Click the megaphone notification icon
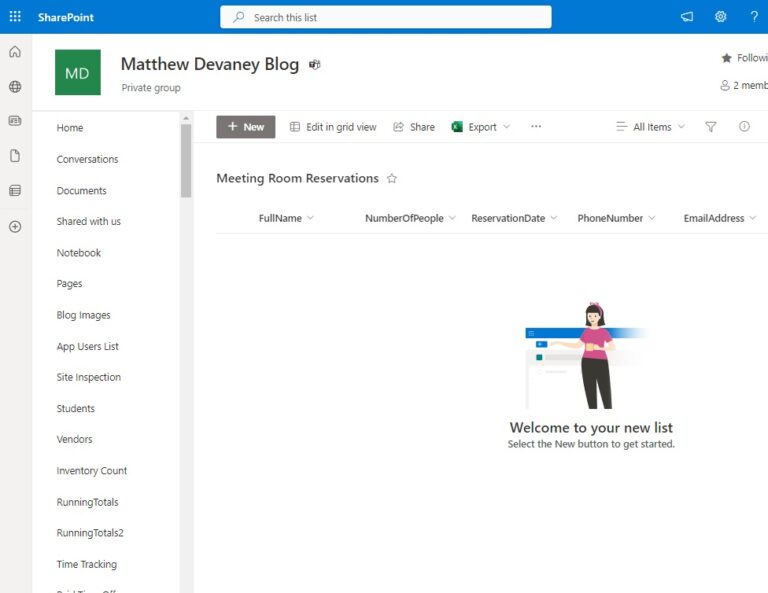 tap(687, 17)
